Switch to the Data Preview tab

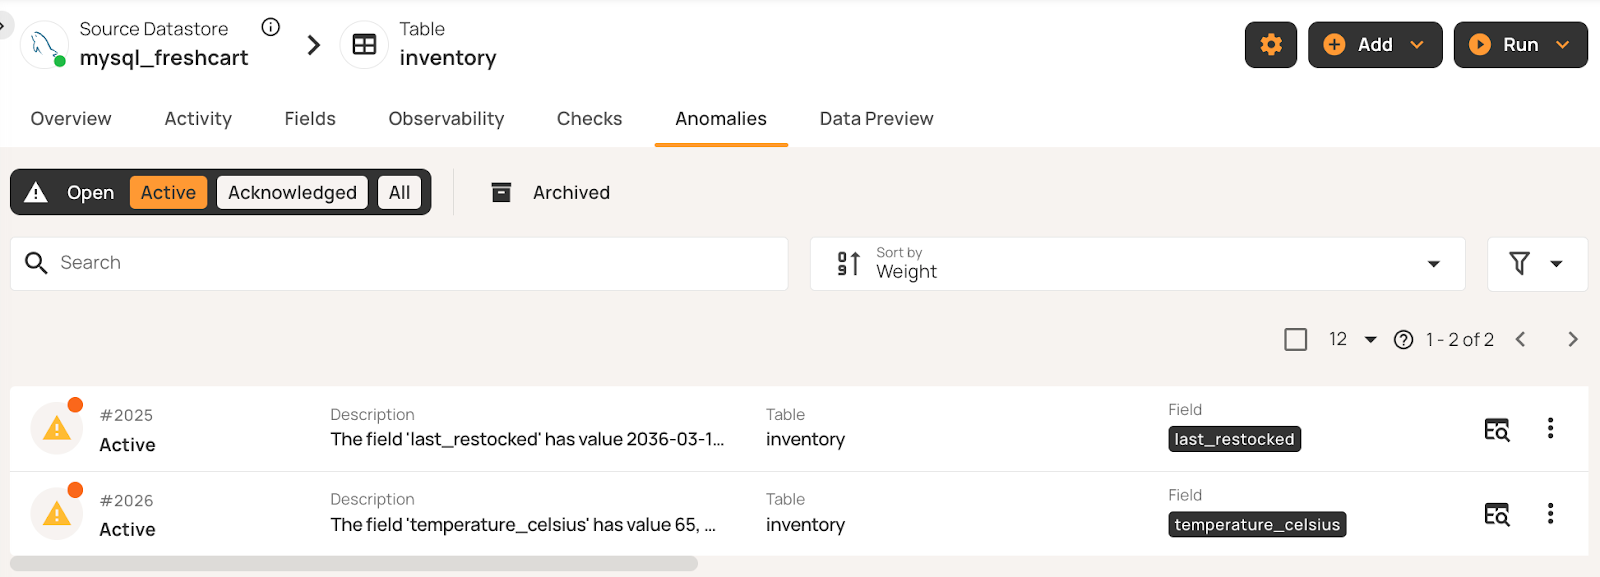pos(876,118)
